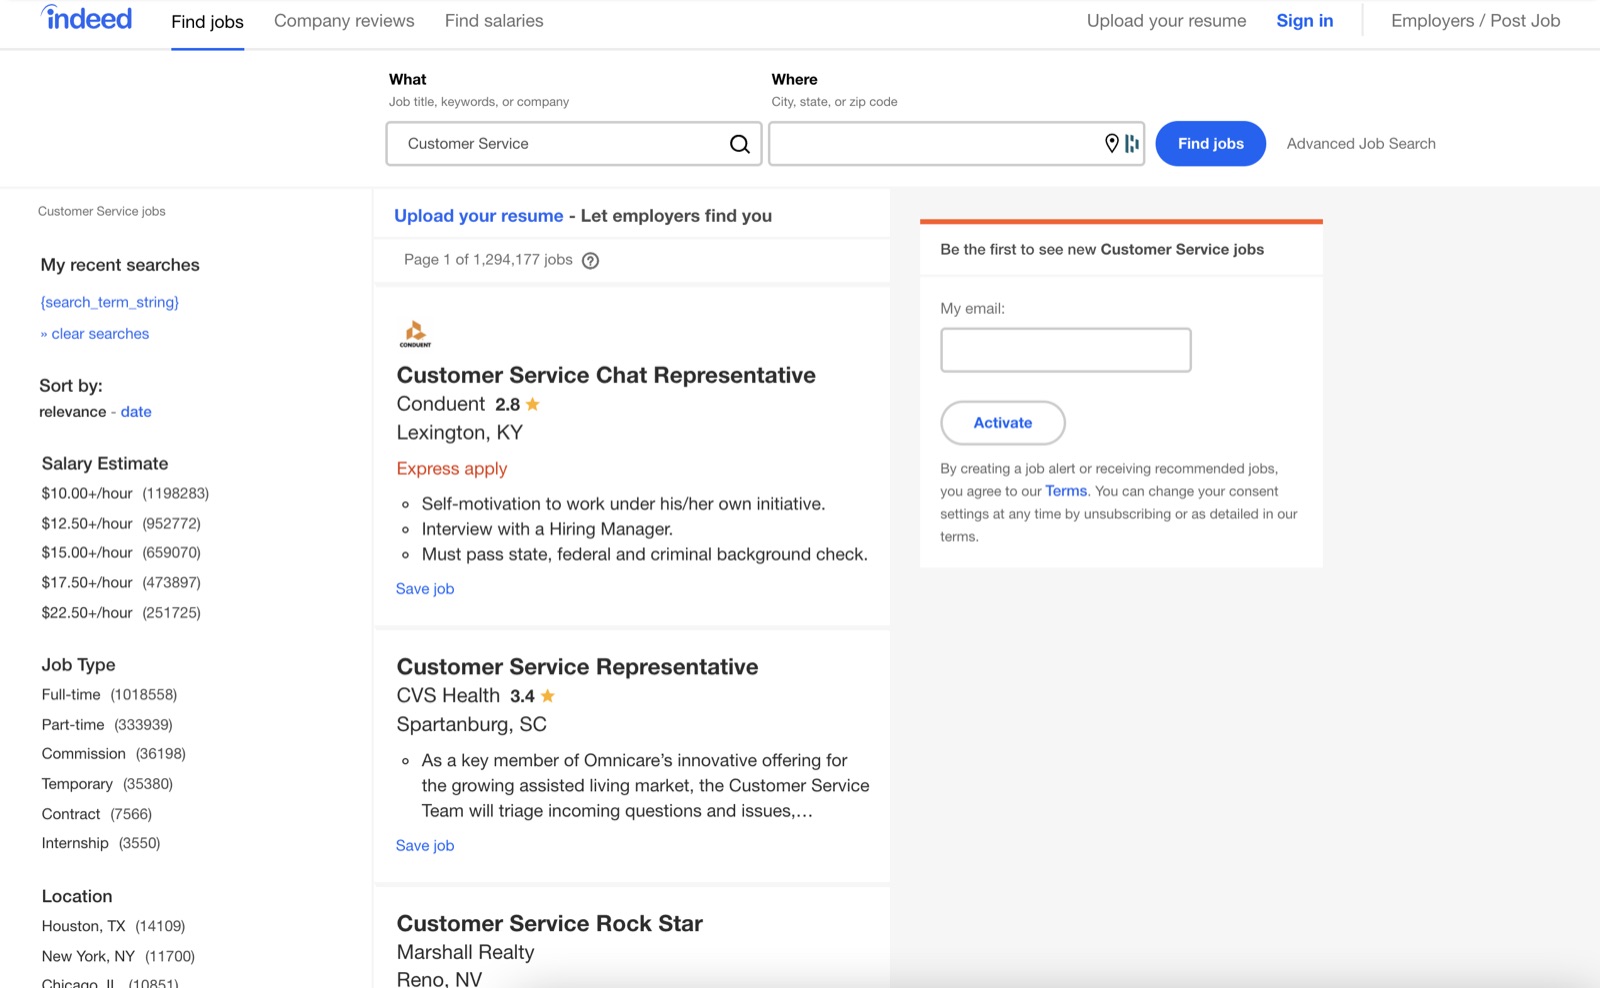Filter salary by $17.50+/hour
Screen dimensions: 1600x988
[x=121, y=583]
